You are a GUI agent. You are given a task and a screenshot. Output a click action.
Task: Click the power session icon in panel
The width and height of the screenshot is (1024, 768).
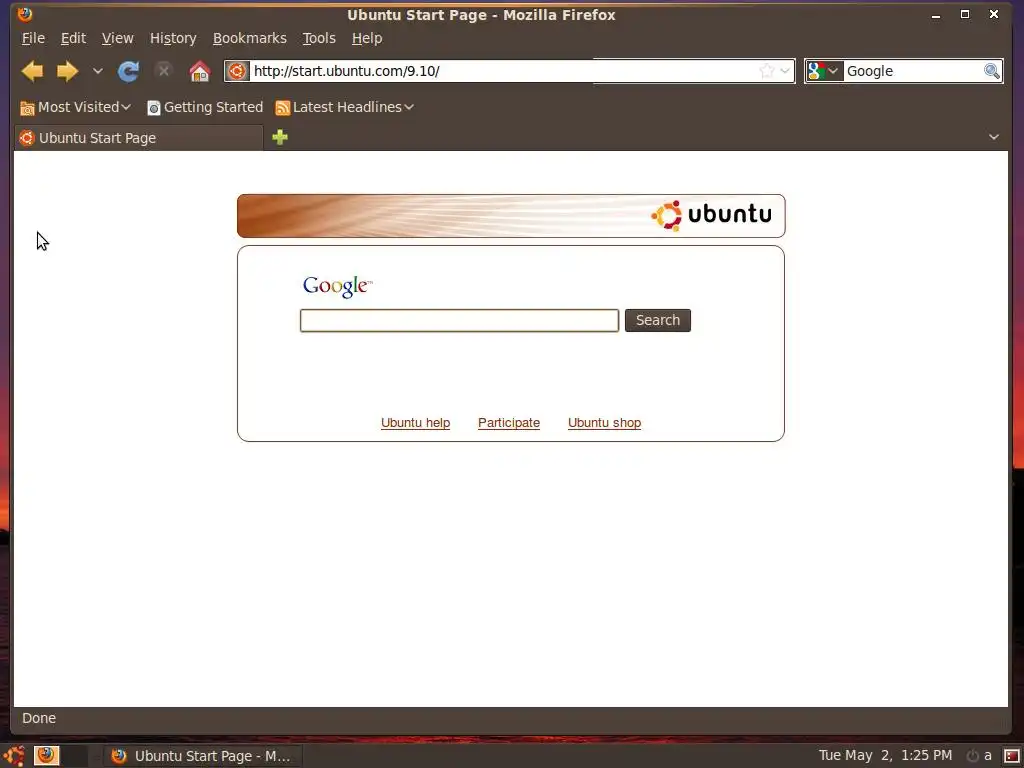coord(972,756)
